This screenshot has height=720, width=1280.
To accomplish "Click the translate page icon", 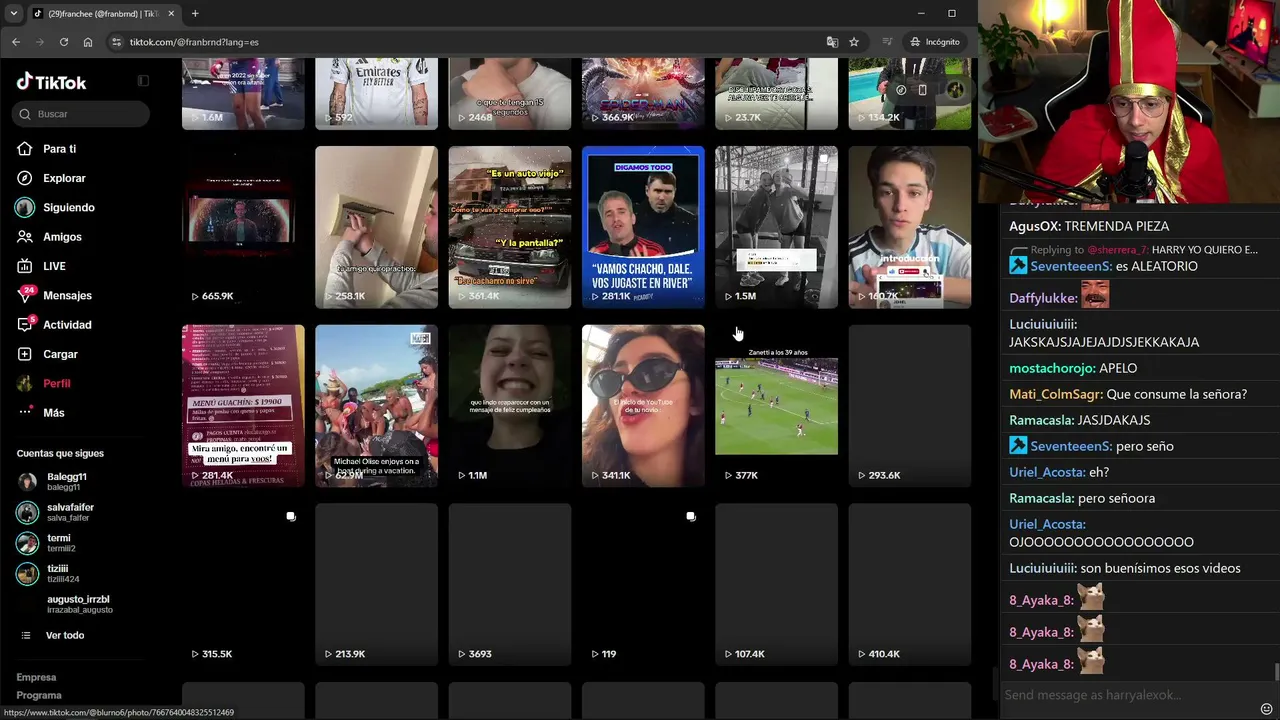I will pos(832,42).
